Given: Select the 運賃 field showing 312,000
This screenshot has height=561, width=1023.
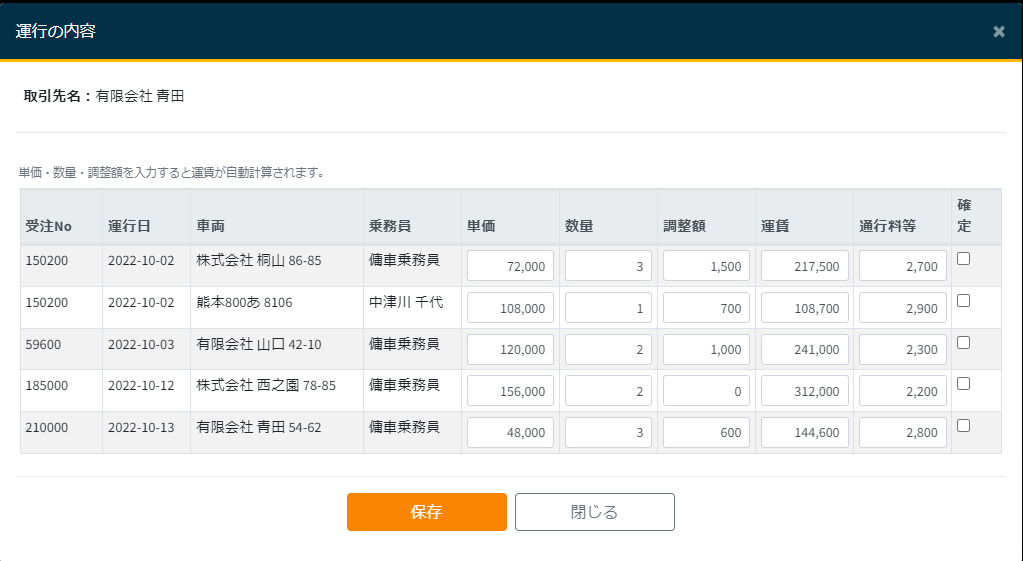Looking at the screenshot, I should coord(804,392).
